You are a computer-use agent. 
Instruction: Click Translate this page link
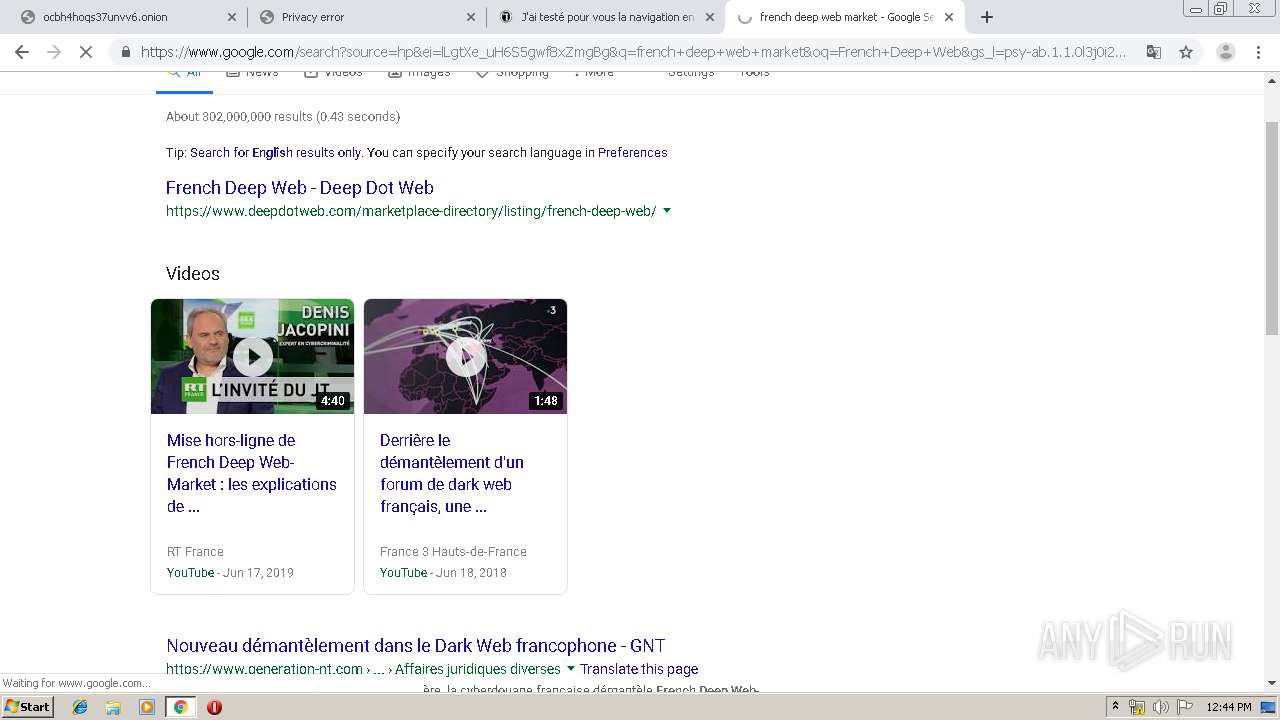coord(639,669)
